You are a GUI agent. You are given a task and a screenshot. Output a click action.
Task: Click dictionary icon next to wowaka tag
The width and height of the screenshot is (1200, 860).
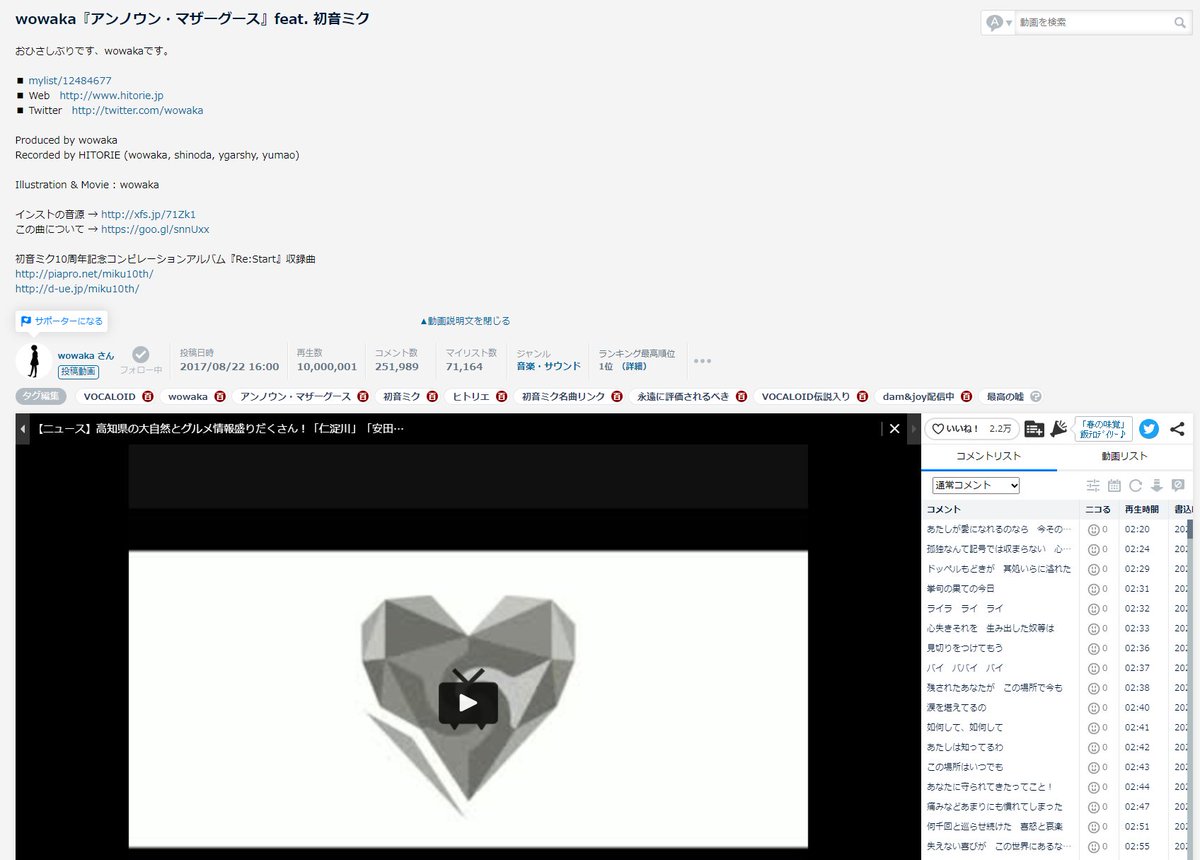tap(220, 396)
